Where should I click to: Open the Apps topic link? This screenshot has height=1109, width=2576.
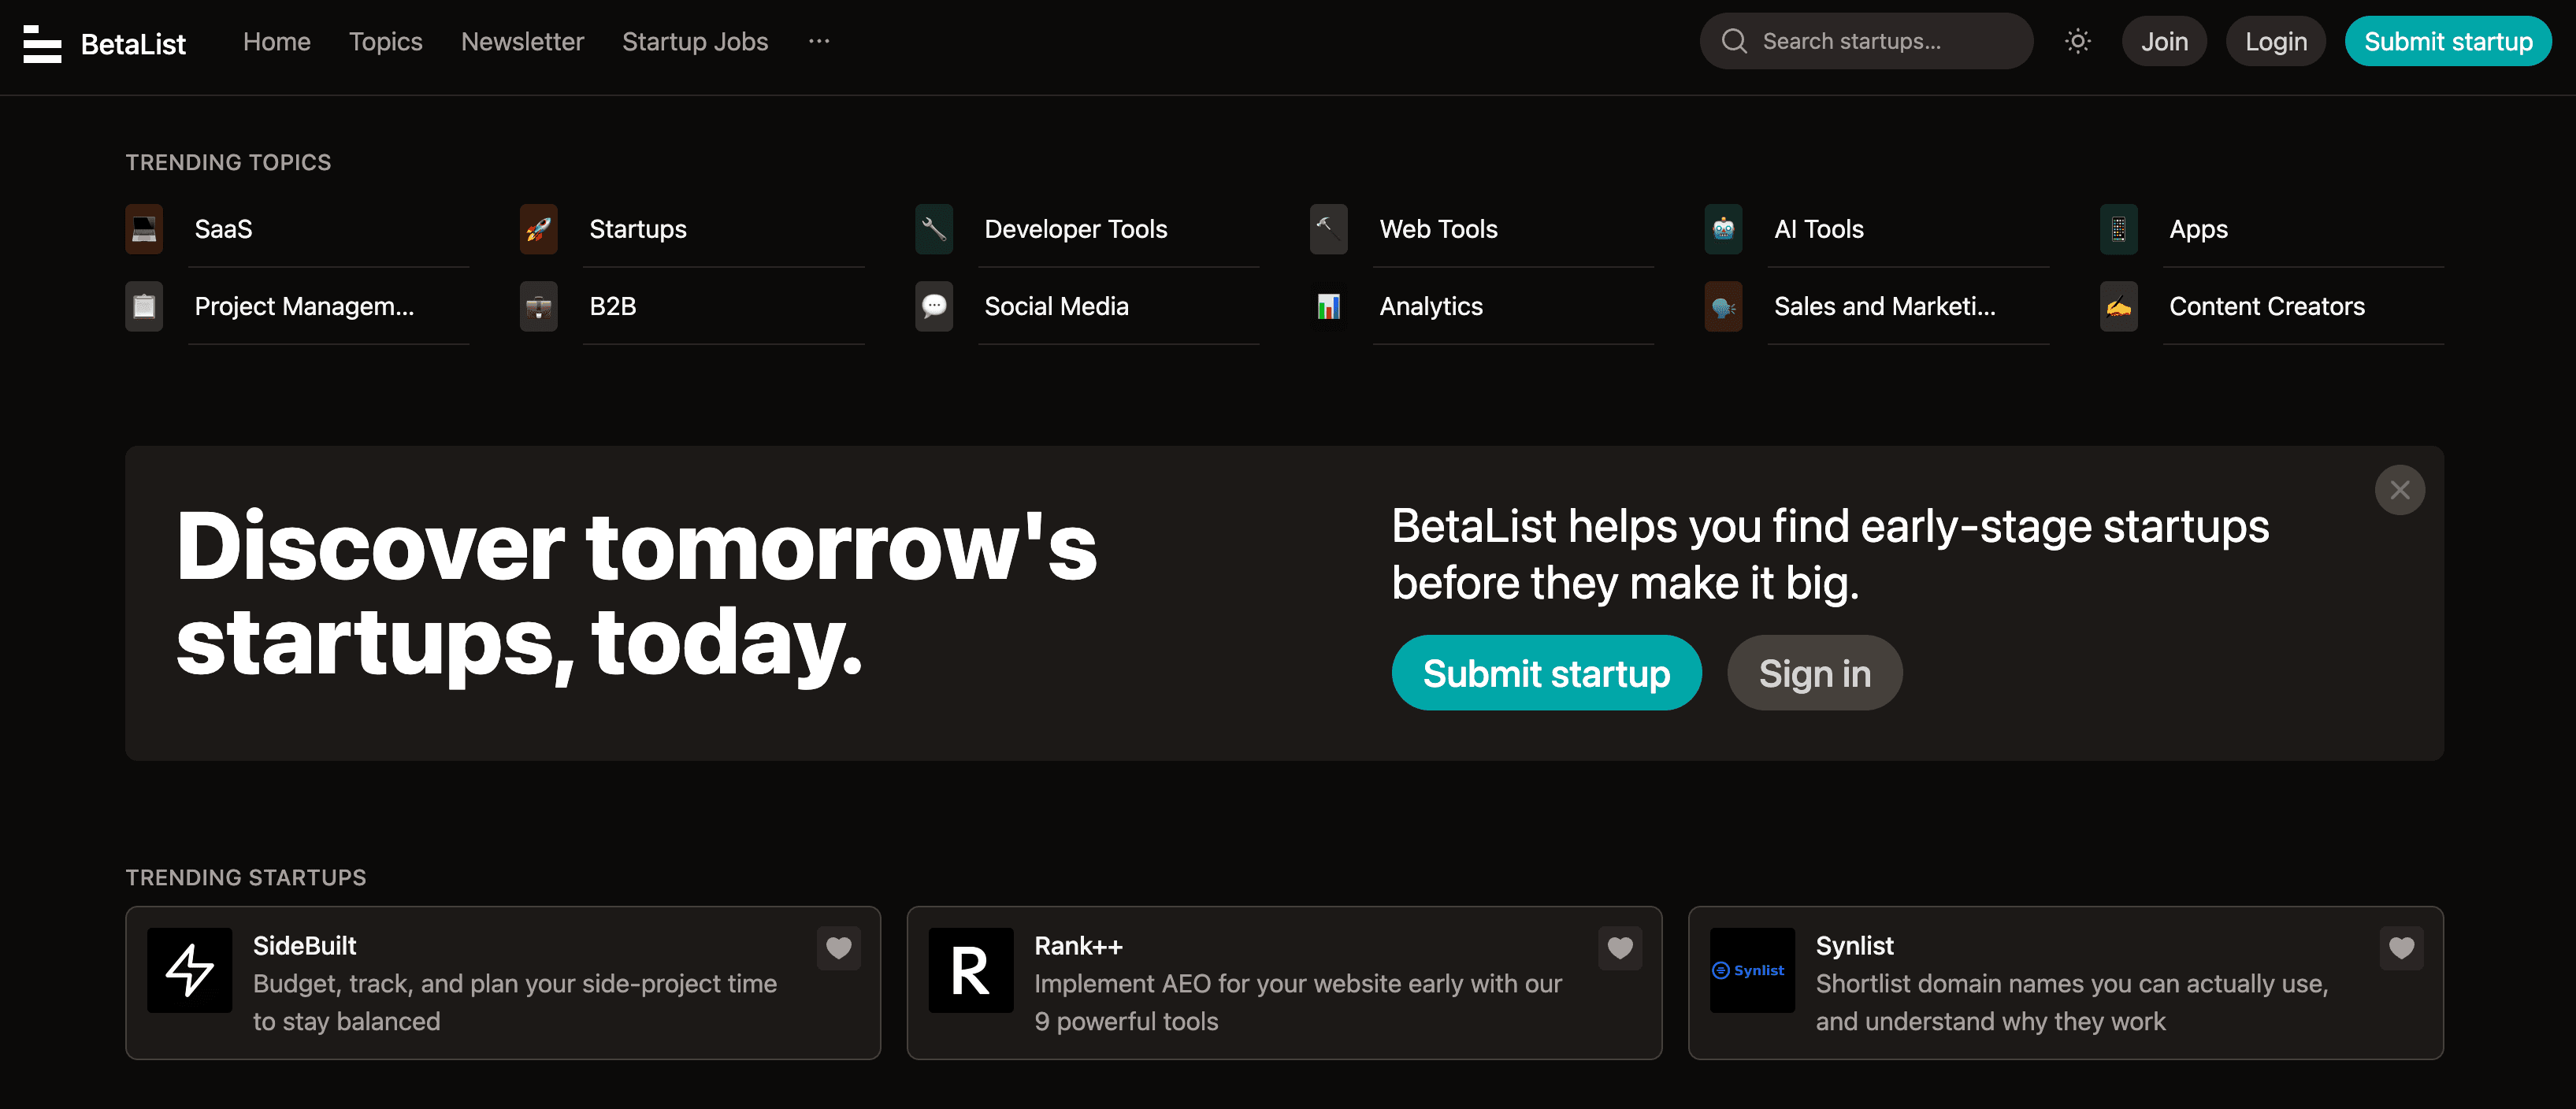coord(2199,229)
